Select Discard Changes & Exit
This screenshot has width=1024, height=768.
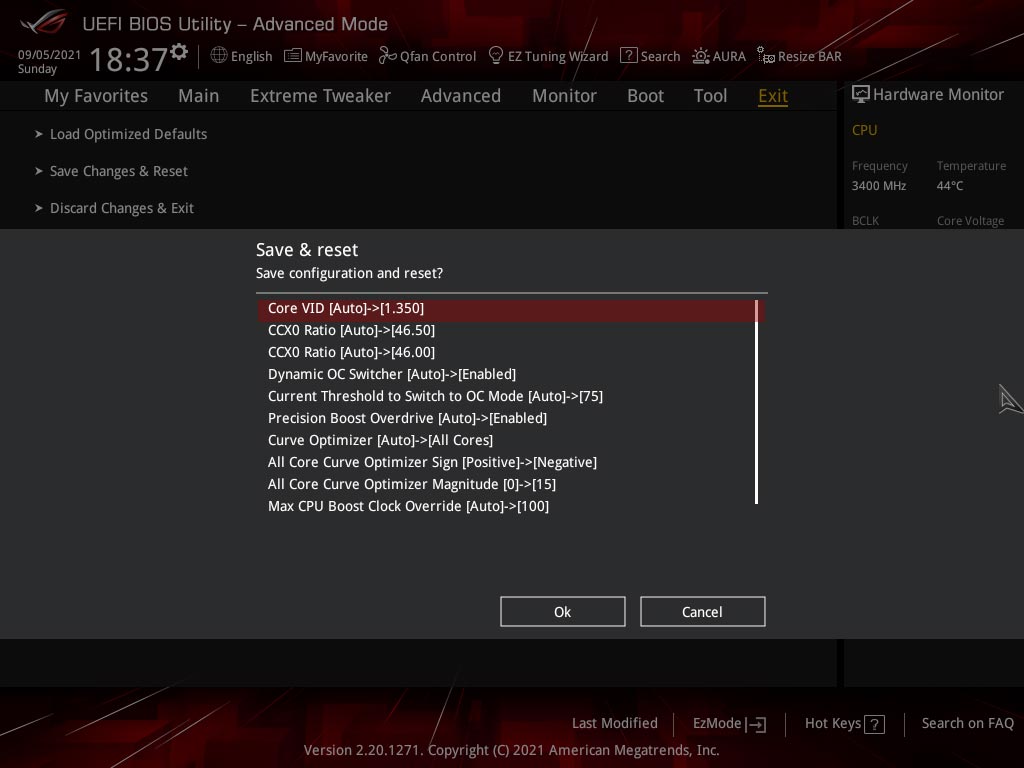pos(122,208)
